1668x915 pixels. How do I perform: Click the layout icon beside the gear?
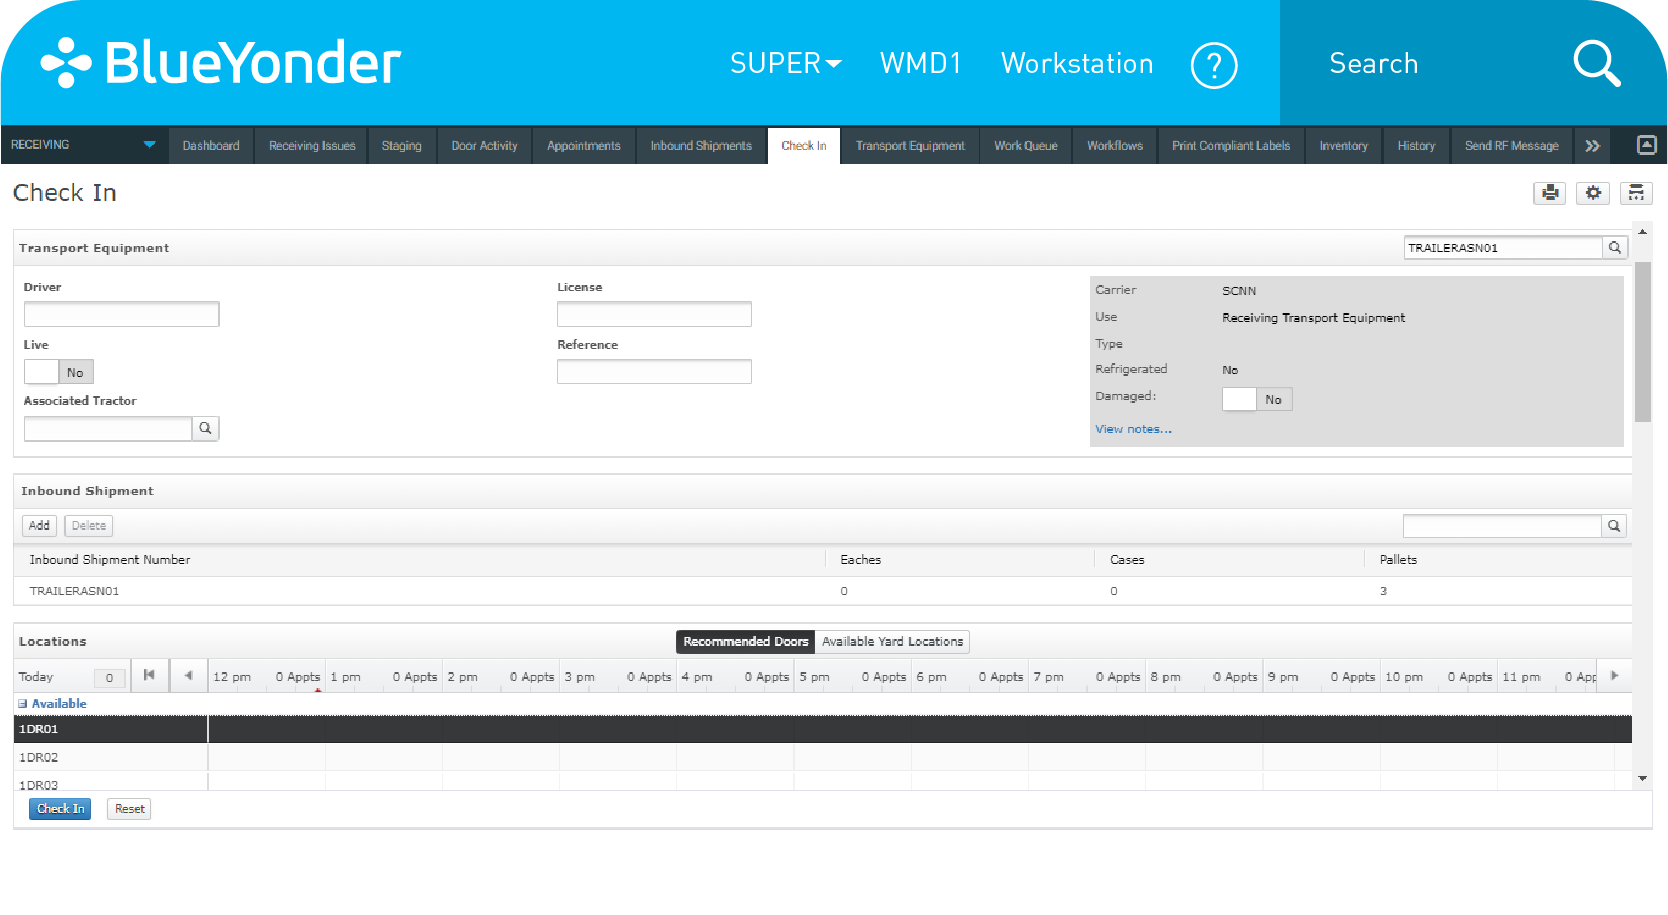(1636, 193)
